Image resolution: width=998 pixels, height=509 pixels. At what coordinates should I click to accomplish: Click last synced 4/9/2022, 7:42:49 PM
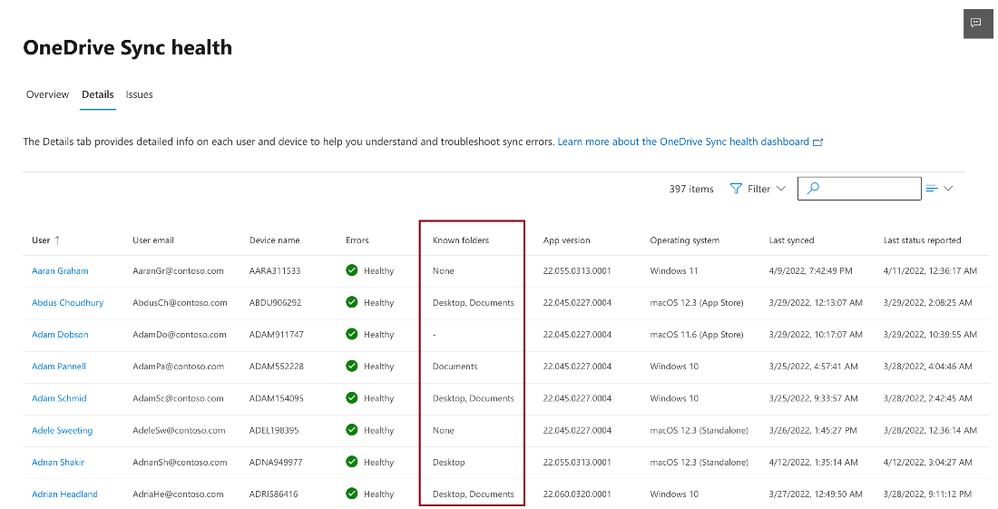(810, 270)
